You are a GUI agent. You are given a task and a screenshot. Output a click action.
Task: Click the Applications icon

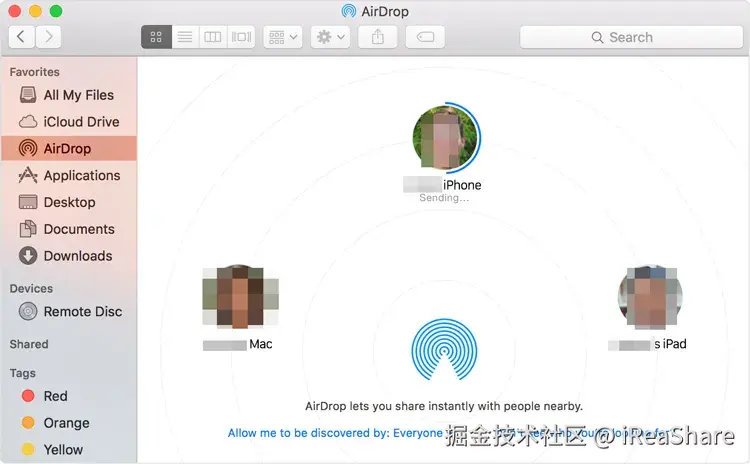tap(28, 175)
